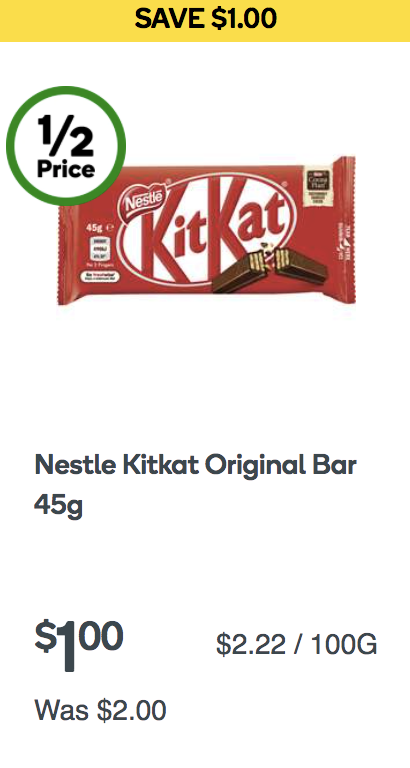Click the white pill label on the wrapper
Image resolution: width=410 pixels, height=768 pixels.
coord(100,277)
